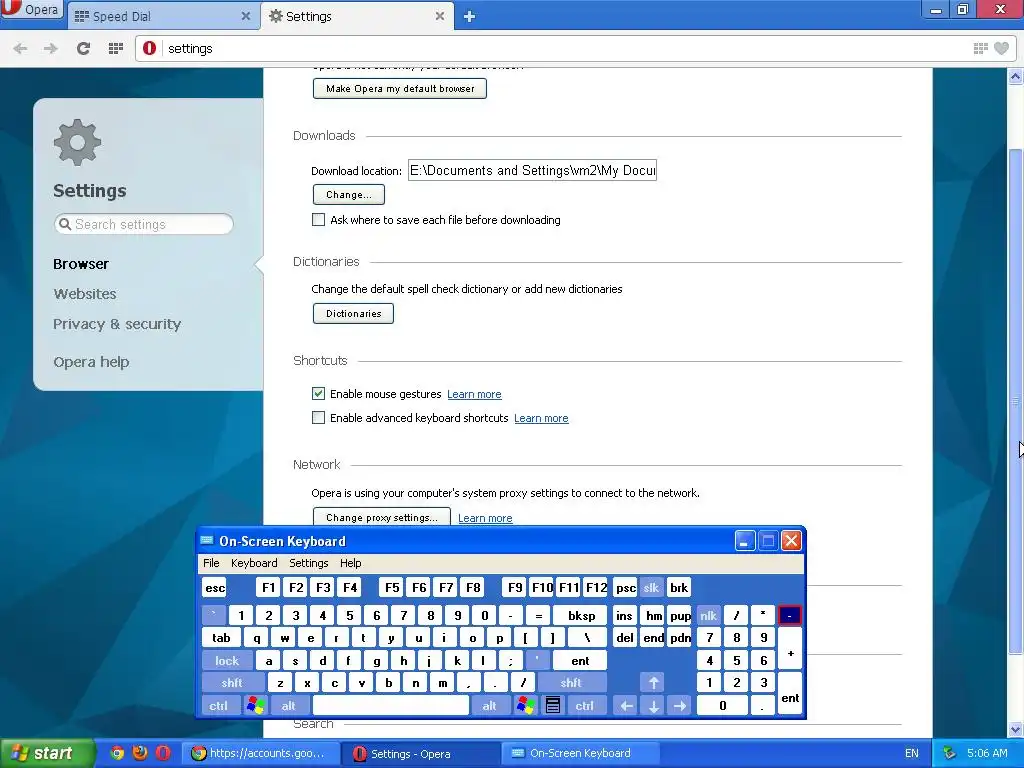This screenshot has height=768, width=1024.
Task: Switch to accounts.goo... taskbar window
Action: click(260, 754)
